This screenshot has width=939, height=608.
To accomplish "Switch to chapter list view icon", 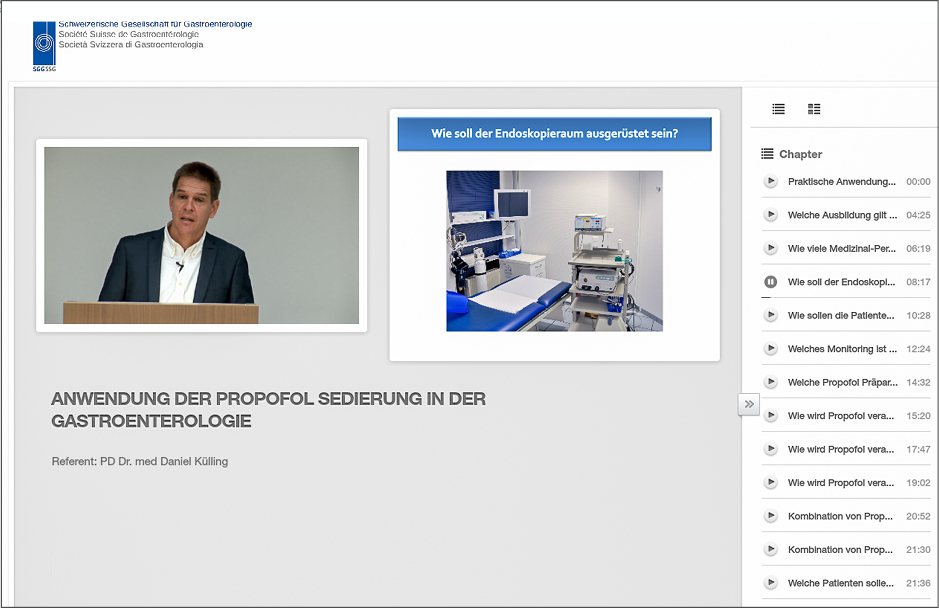I will tap(778, 109).
